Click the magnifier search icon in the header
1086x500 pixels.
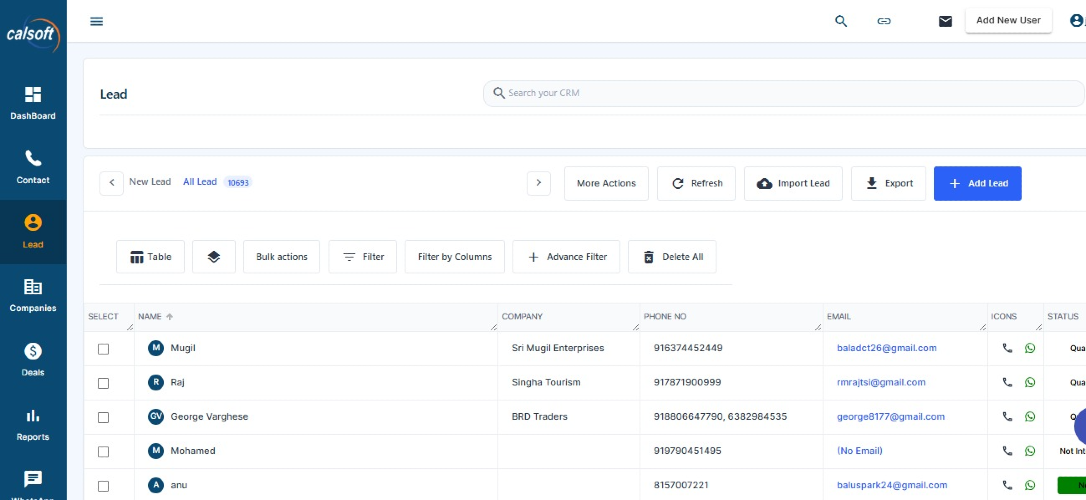pyautogui.click(x=841, y=21)
